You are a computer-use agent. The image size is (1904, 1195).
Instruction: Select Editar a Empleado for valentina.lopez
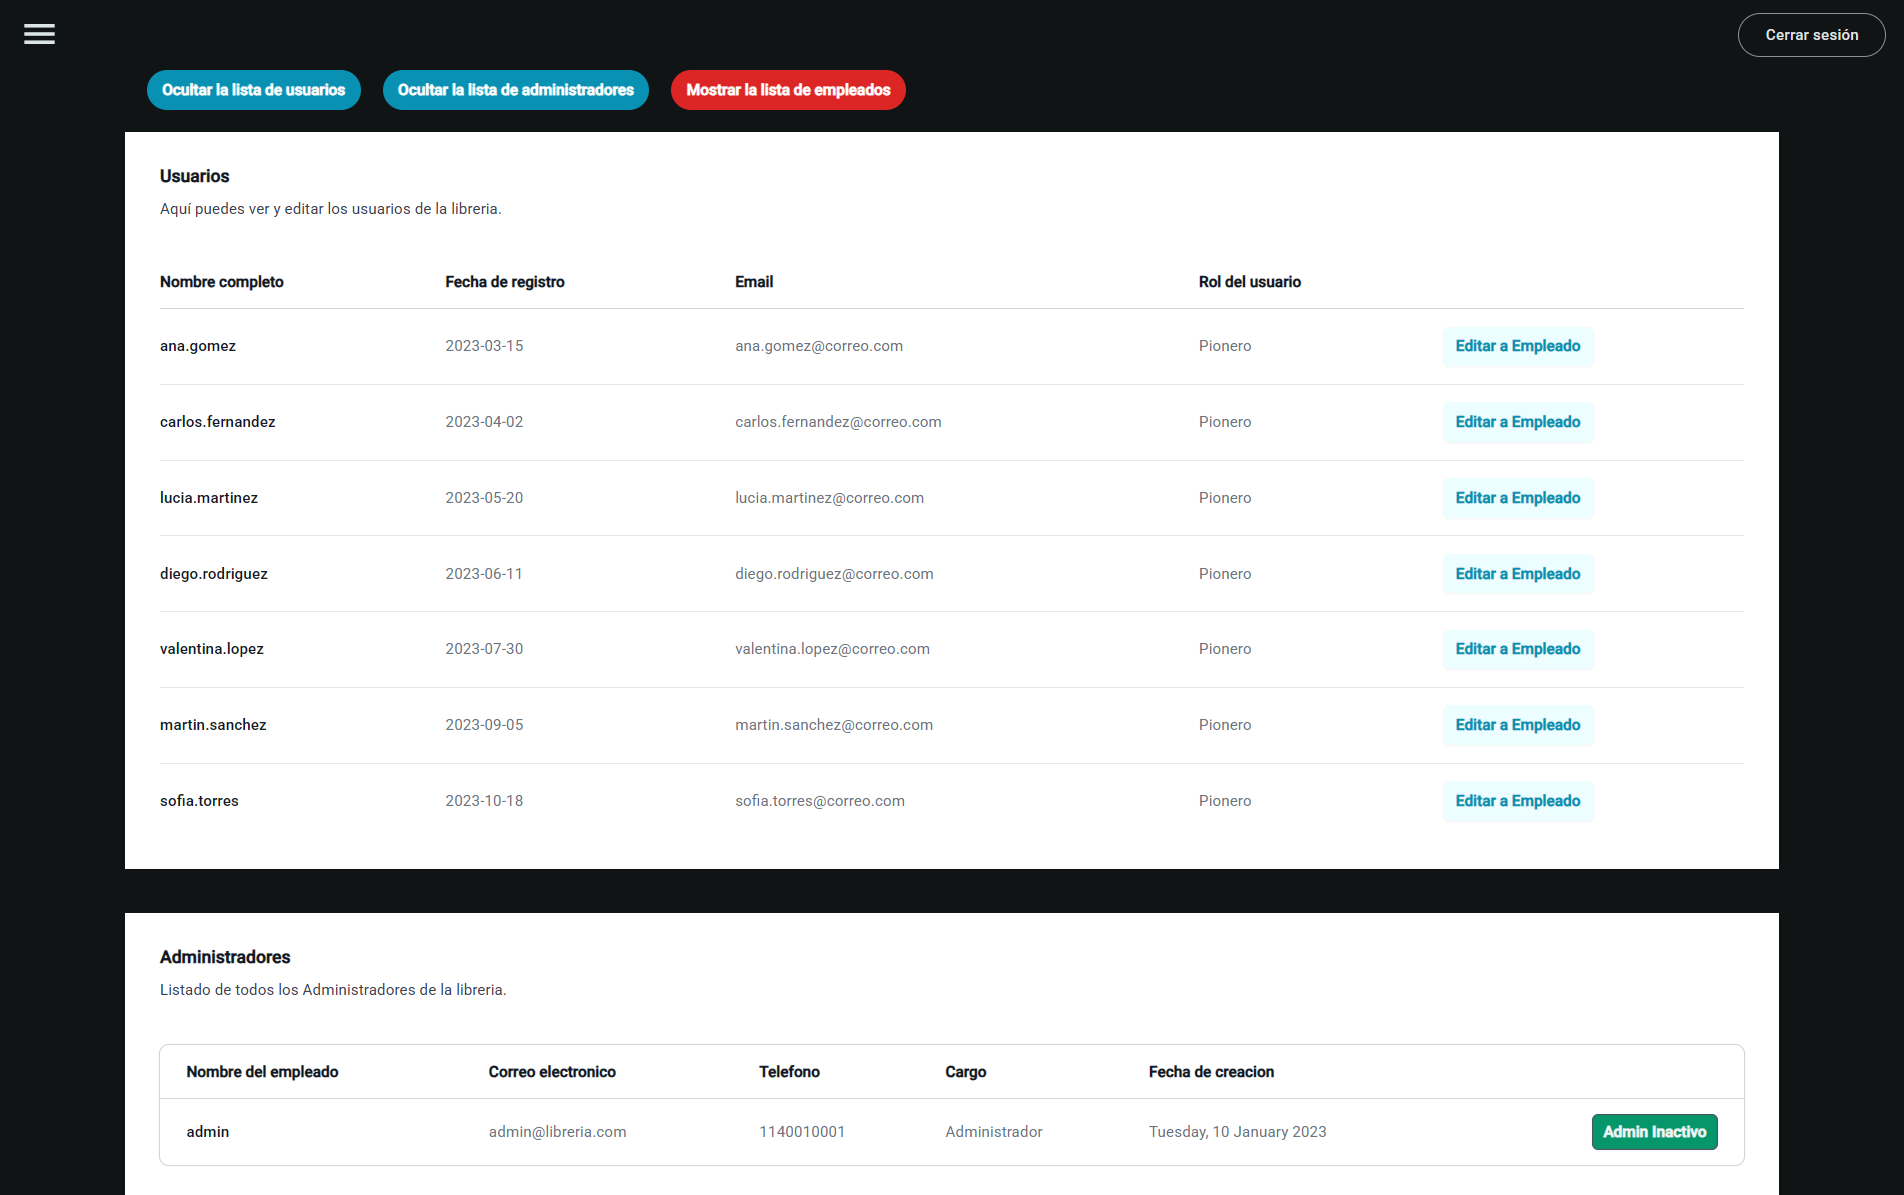click(1518, 649)
